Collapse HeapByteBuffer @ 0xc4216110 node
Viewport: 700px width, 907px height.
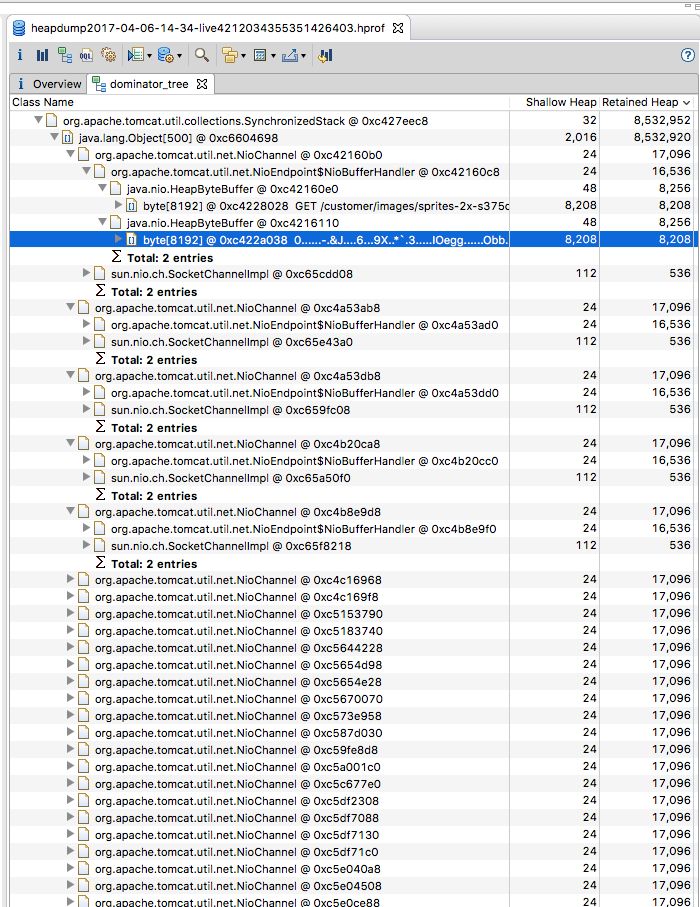[102, 222]
